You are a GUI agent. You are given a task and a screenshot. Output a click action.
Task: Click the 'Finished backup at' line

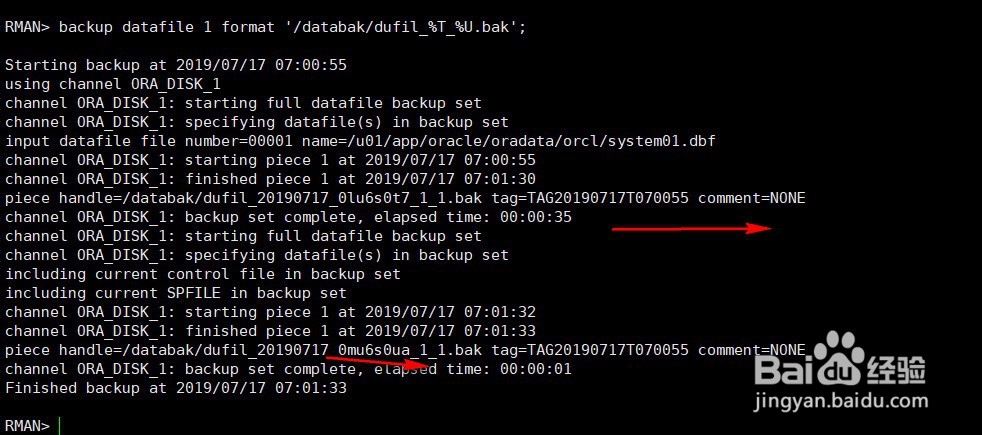click(x=176, y=388)
